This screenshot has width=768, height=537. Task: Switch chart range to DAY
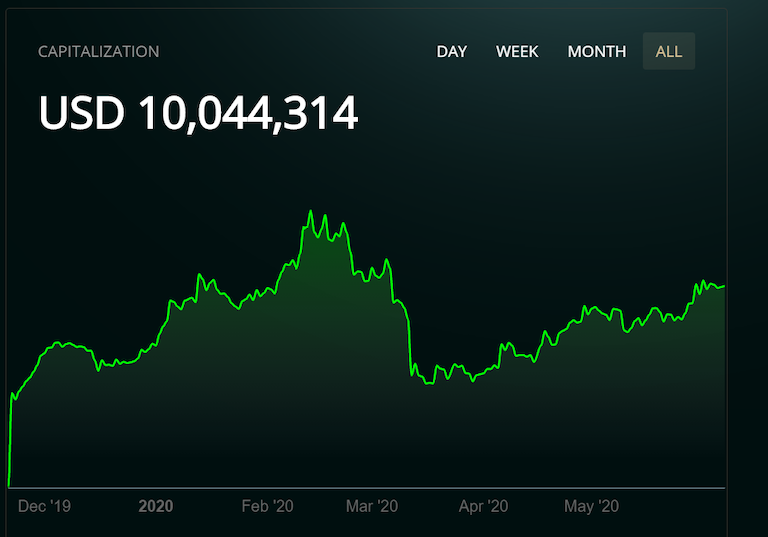452,51
